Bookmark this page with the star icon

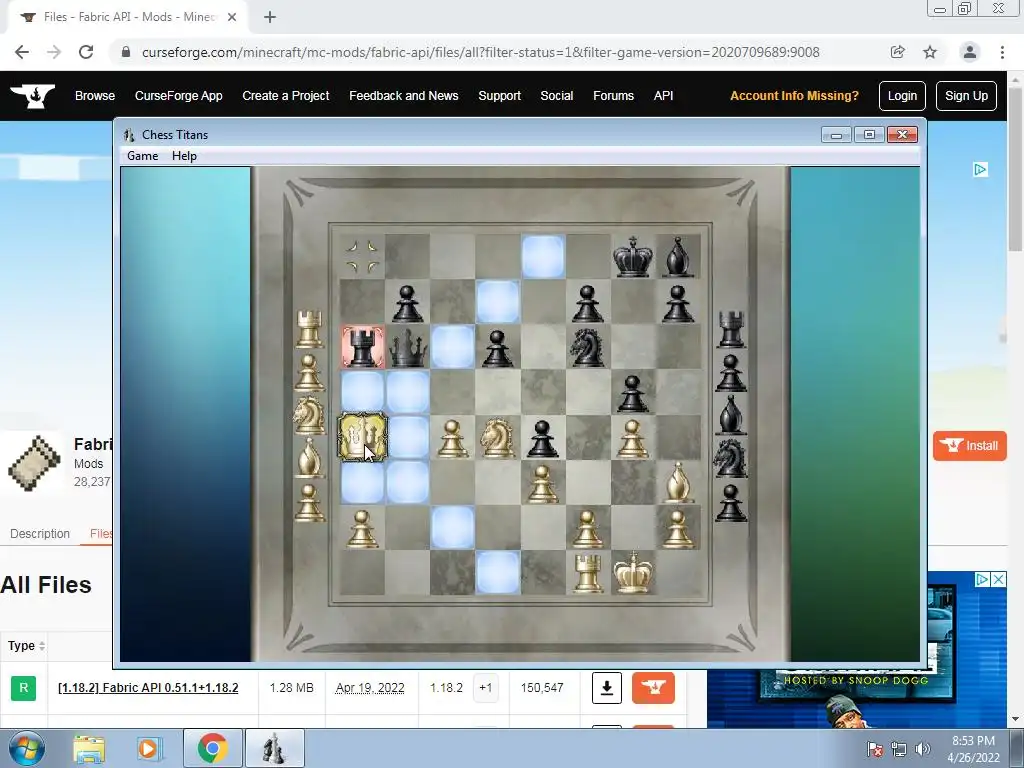click(930, 52)
